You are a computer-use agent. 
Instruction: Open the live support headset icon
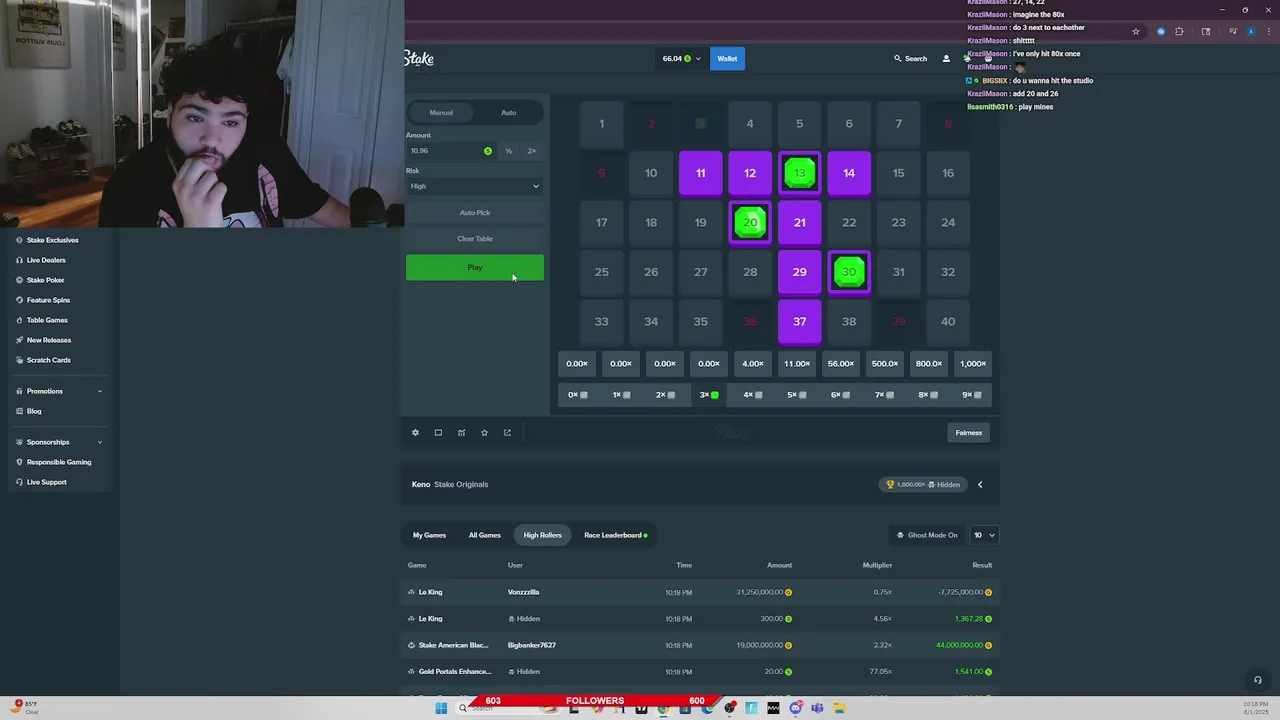tap(1258, 680)
